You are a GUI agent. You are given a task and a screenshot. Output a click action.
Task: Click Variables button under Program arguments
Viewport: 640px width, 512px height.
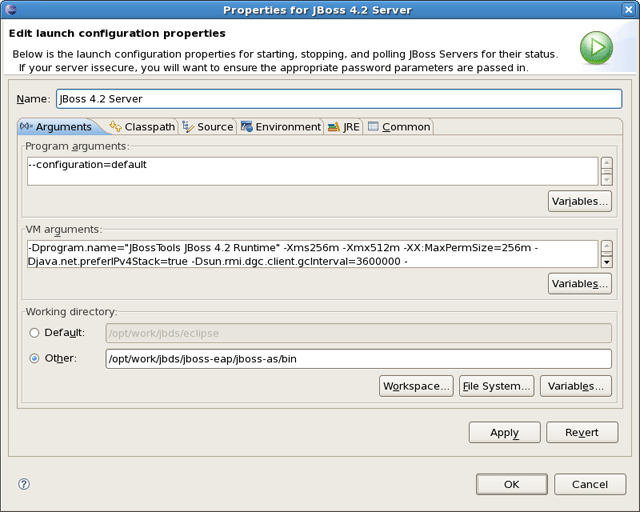[x=580, y=201]
